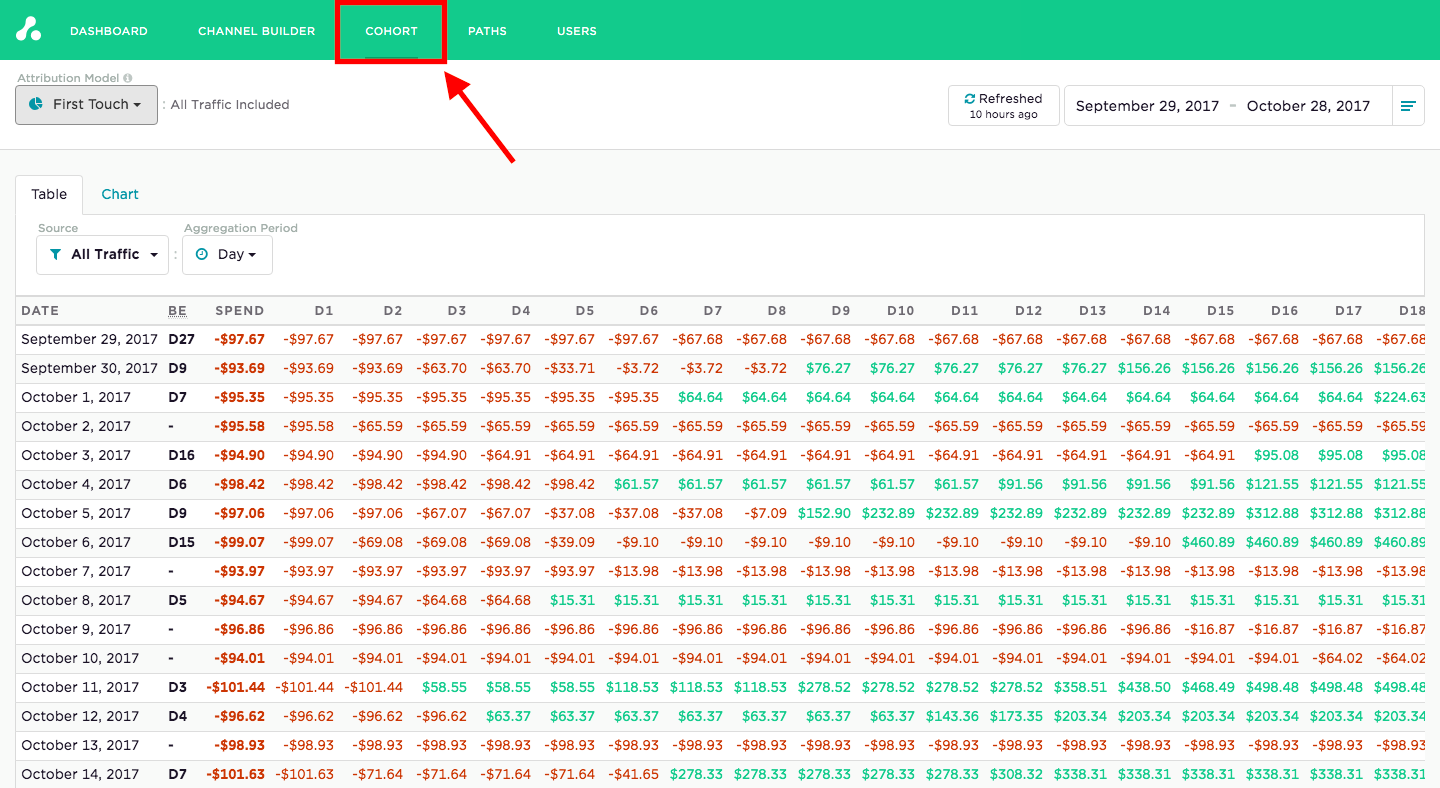Select the October 14, 2017 row date
This screenshot has height=788, width=1440.
point(80,774)
